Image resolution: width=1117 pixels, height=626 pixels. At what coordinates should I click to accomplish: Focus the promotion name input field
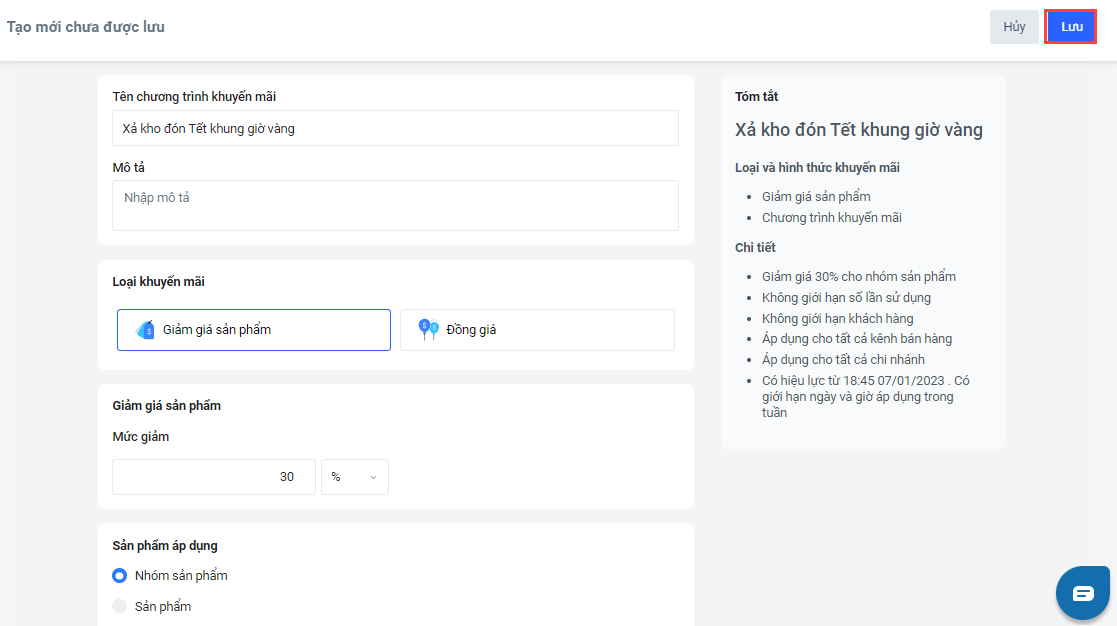coord(395,128)
